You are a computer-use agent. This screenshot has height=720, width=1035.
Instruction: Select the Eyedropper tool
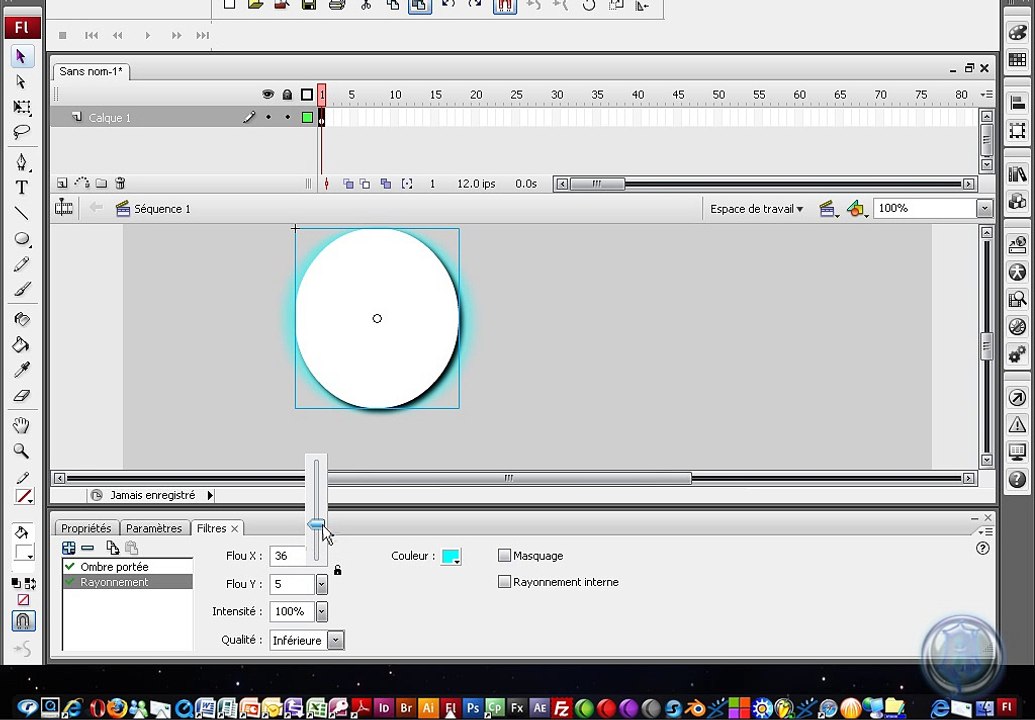(21, 370)
